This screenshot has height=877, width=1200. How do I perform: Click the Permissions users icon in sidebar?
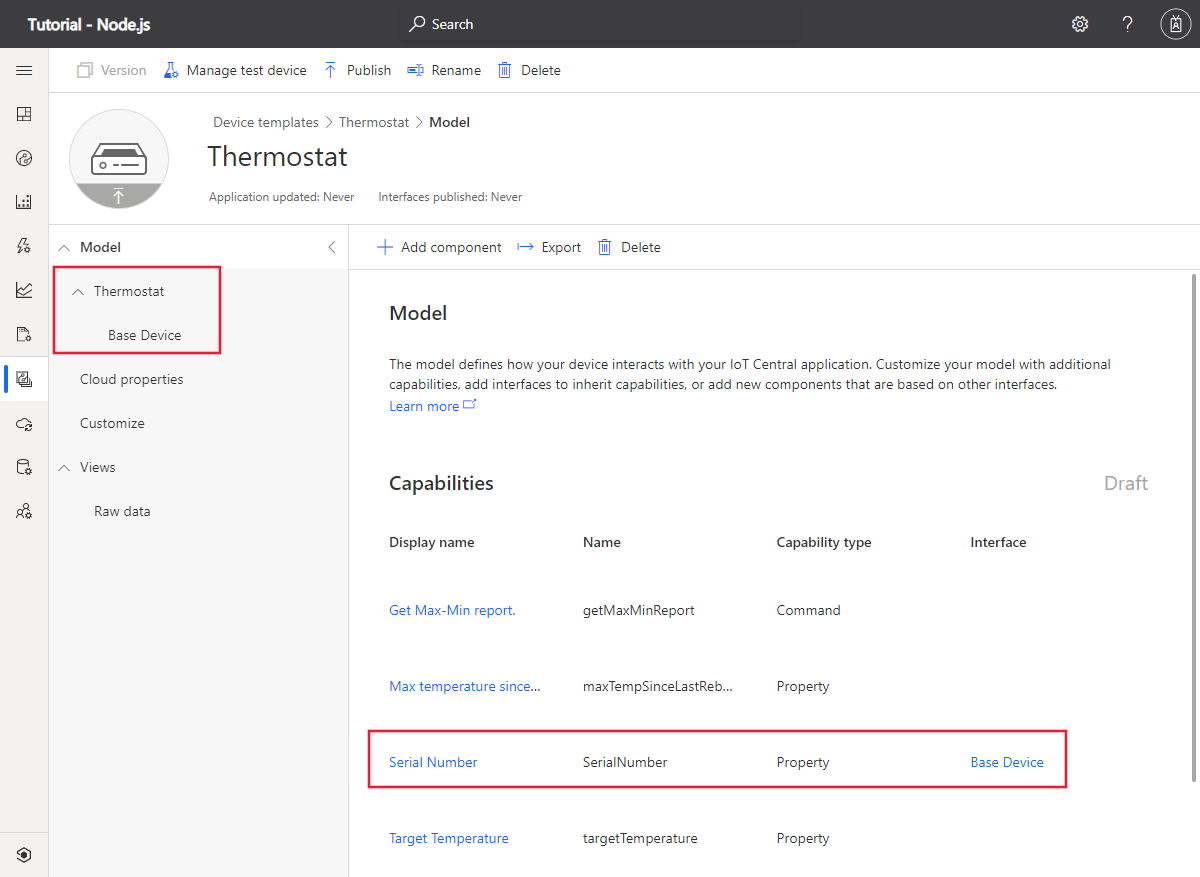click(25, 511)
